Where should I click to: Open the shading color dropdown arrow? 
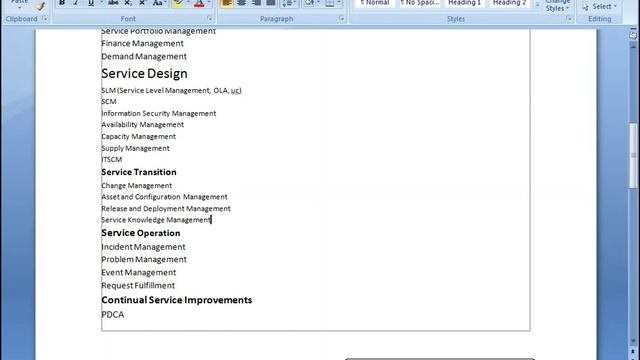click(x=318, y=3)
